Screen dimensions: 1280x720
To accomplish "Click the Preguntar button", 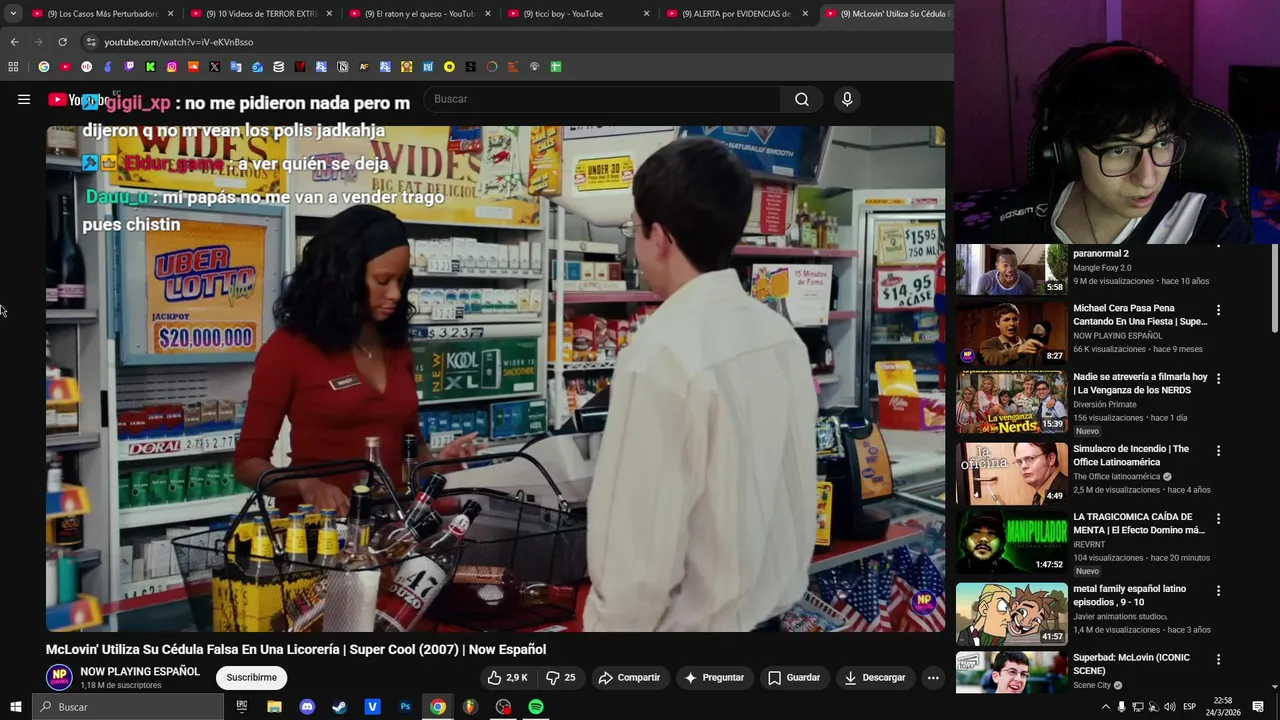I will click(714, 677).
